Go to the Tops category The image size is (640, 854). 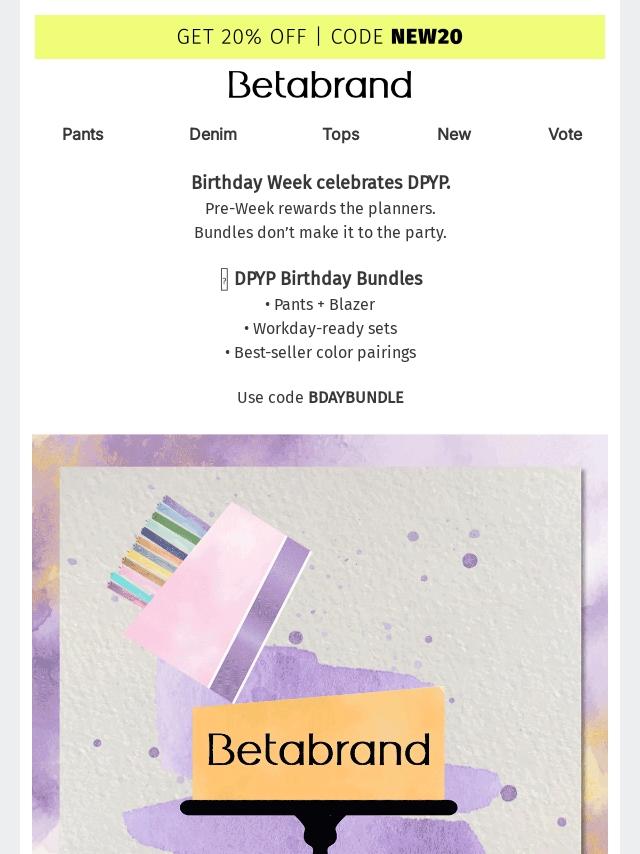(340, 134)
